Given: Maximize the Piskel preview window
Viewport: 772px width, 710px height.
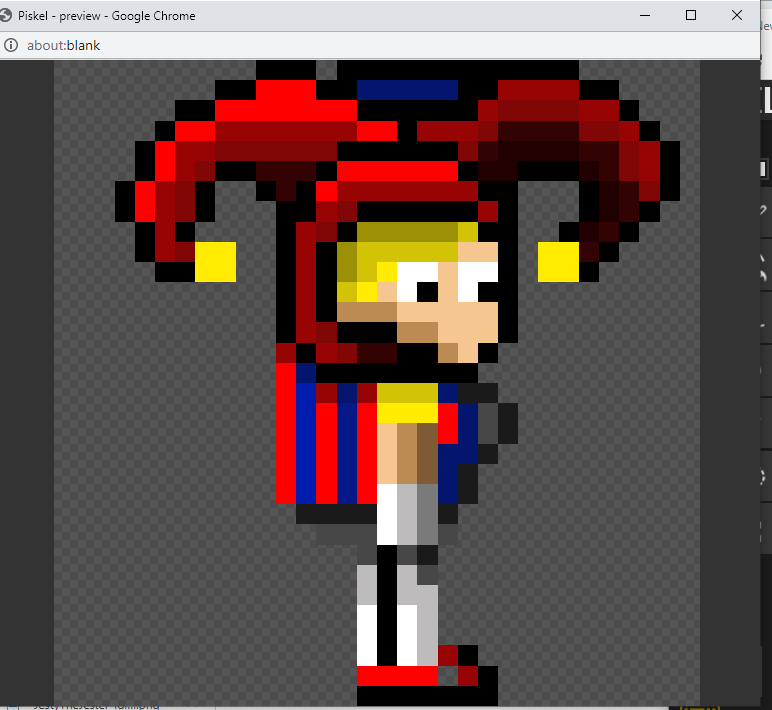Looking at the screenshot, I should tap(690, 15).
